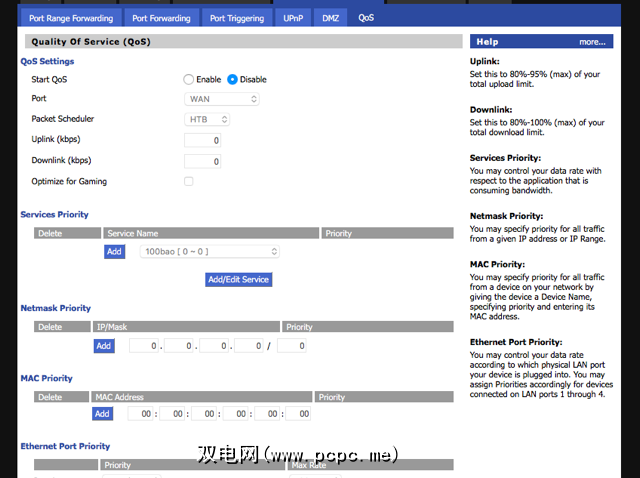Image resolution: width=640 pixels, height=478 pixels.
Task: Click the second IP octet field
Action: coord(179,346)
